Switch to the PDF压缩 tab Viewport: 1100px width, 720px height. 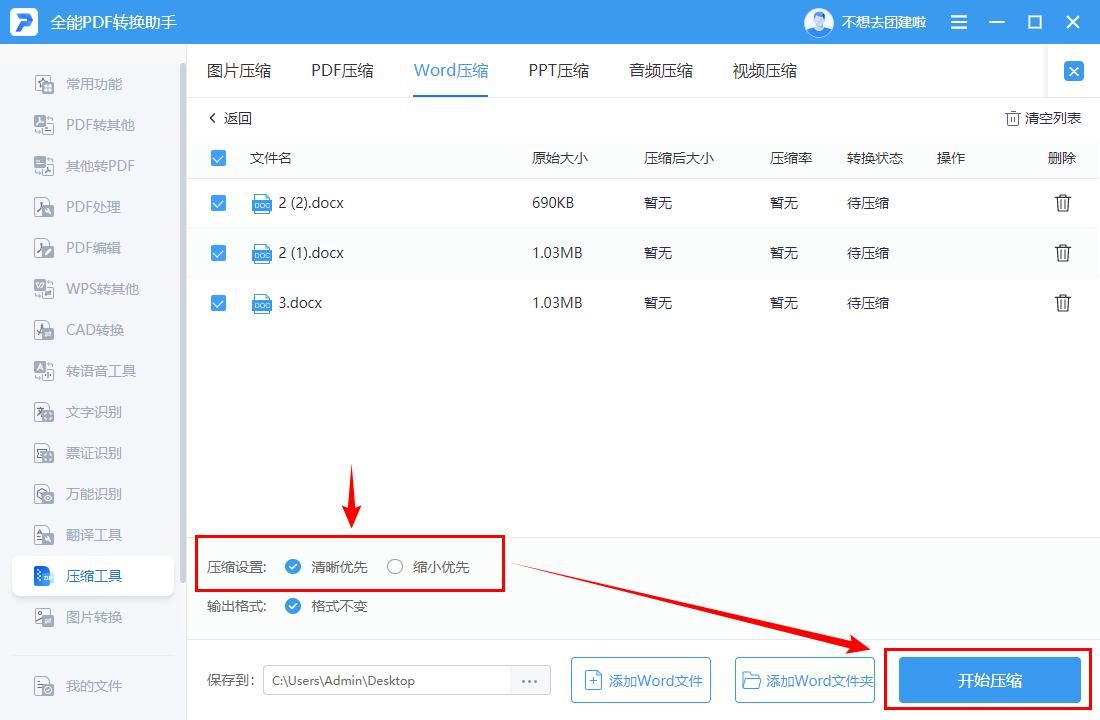coord(342,71)
